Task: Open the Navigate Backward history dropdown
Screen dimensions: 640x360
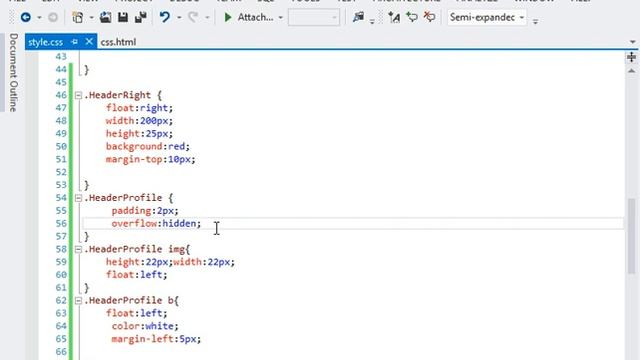Action: point(39,18)
